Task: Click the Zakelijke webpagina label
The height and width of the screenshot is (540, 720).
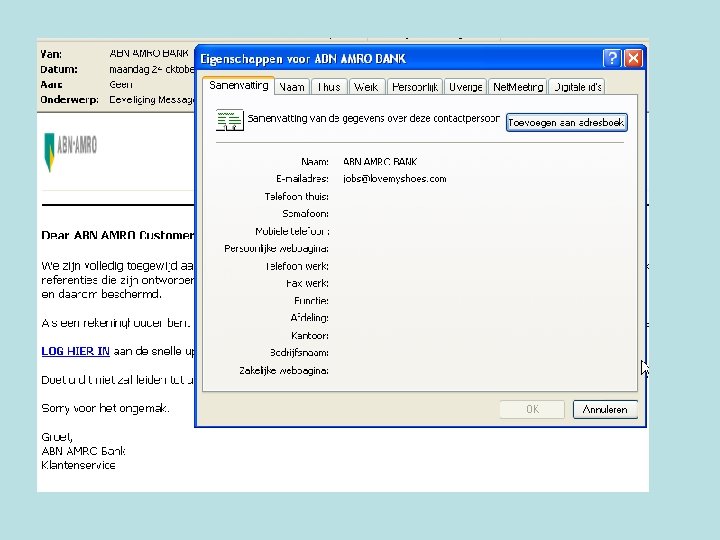Action: [284, 371]
